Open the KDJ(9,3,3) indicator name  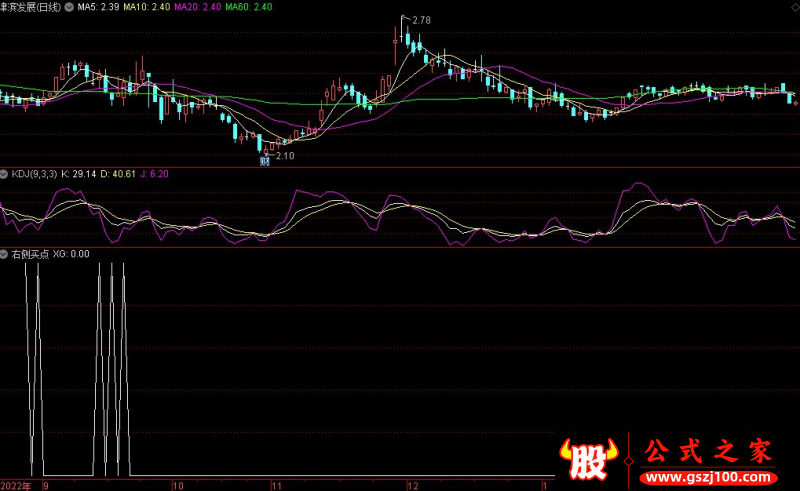tap(34, 173)
